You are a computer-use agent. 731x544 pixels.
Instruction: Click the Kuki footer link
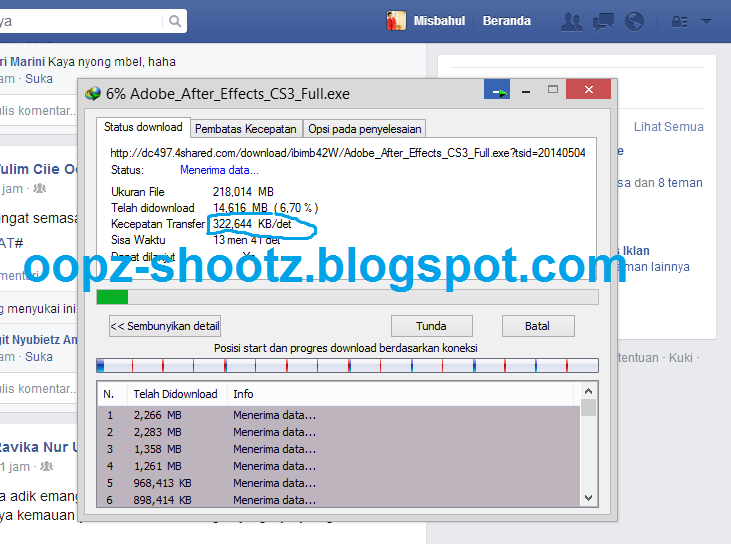(x=681, y=358)
